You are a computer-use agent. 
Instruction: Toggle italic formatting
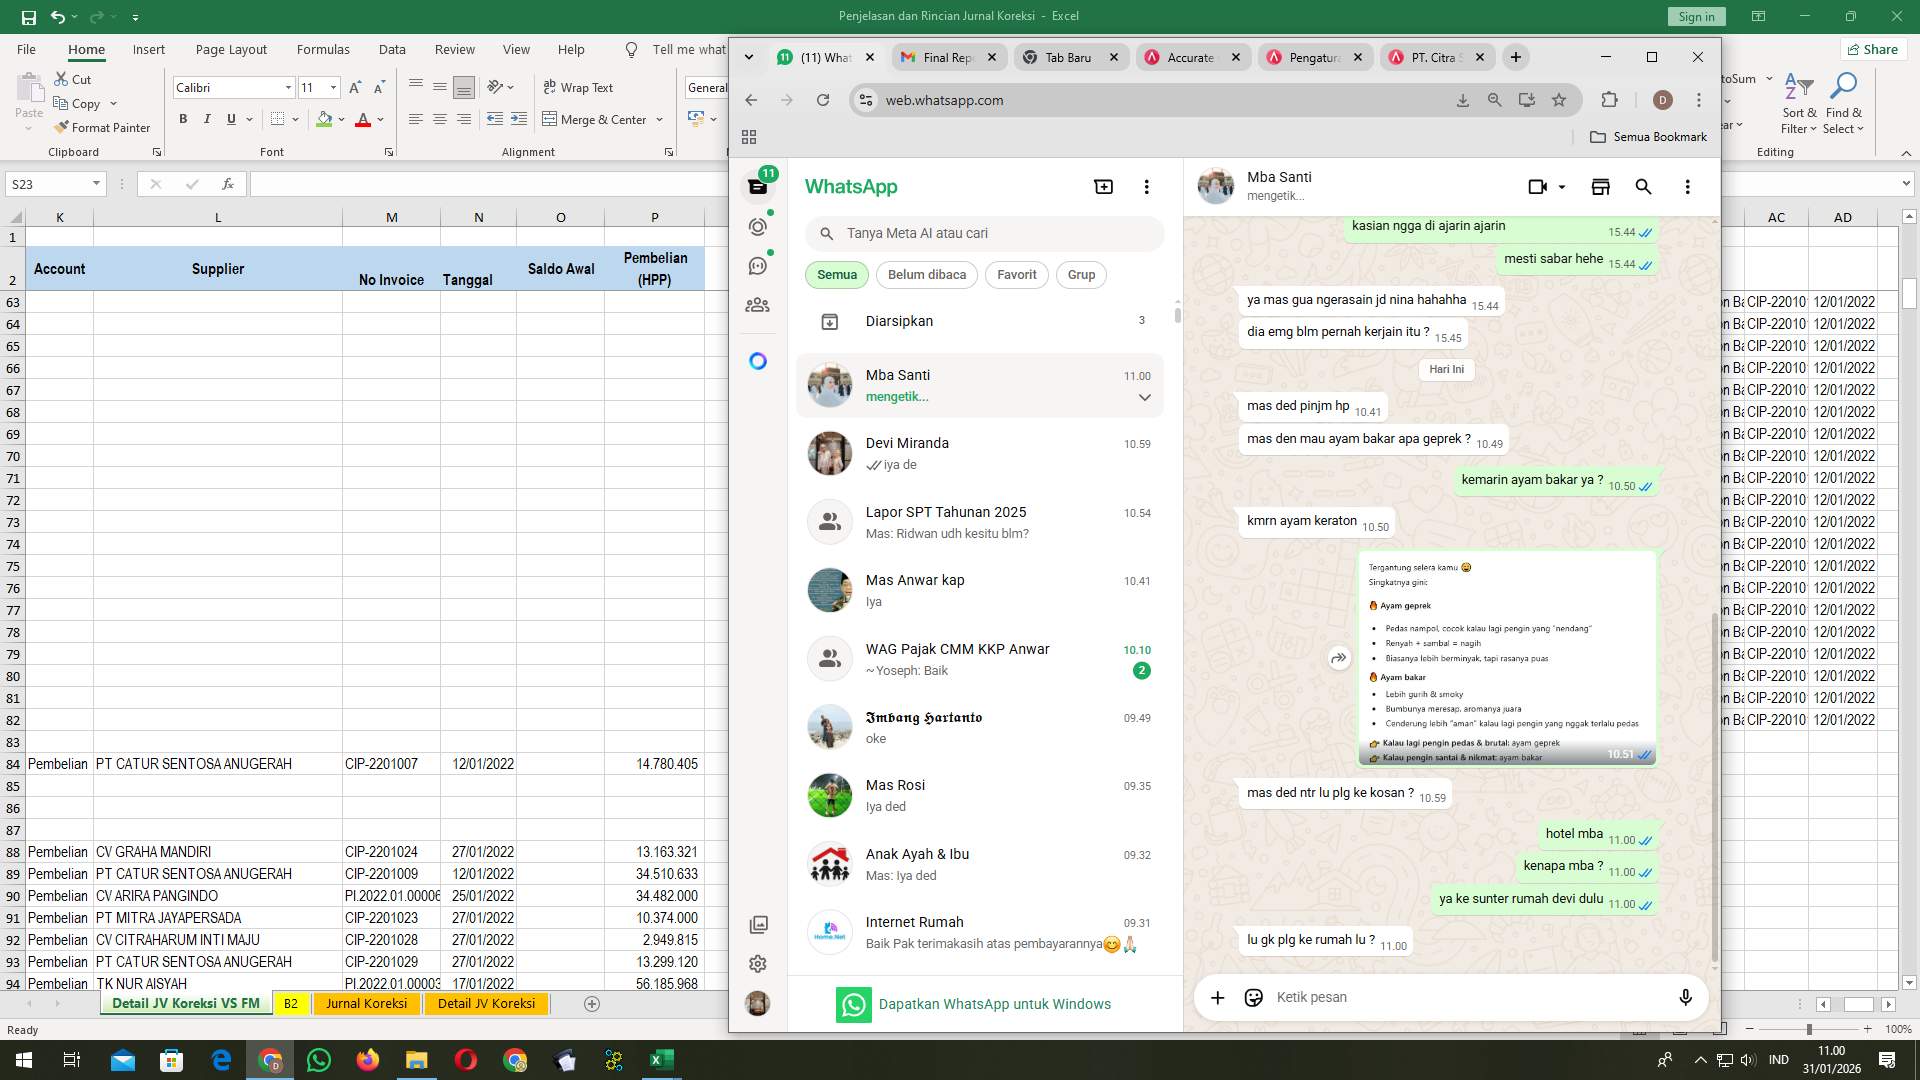207,118
